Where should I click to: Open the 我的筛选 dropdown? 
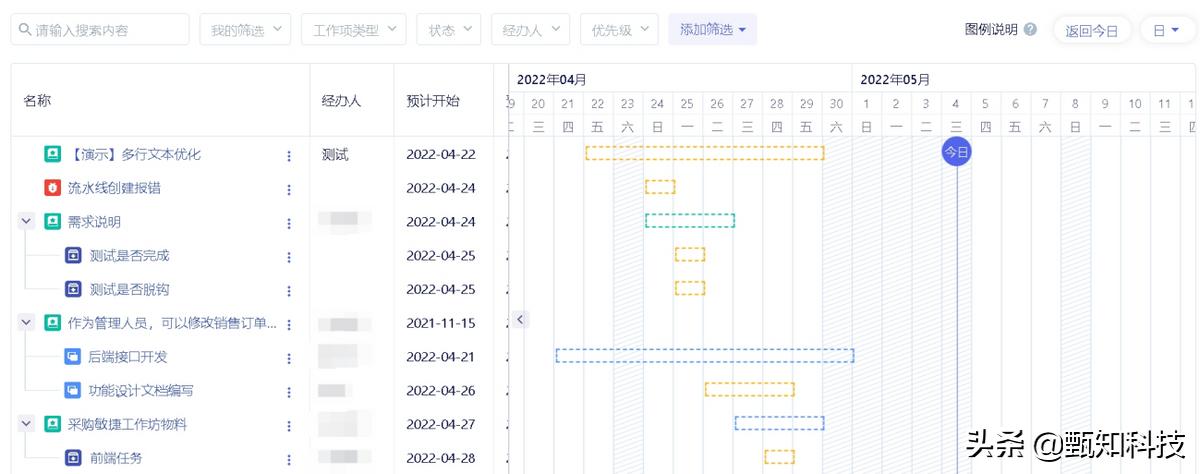pos(245,30)
